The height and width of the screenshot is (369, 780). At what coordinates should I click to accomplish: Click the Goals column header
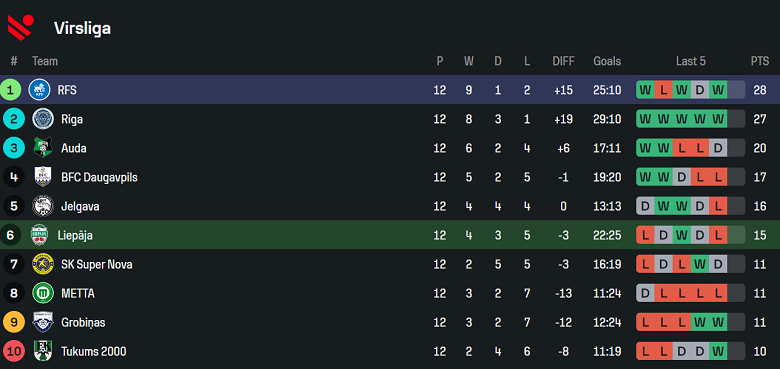607,61
